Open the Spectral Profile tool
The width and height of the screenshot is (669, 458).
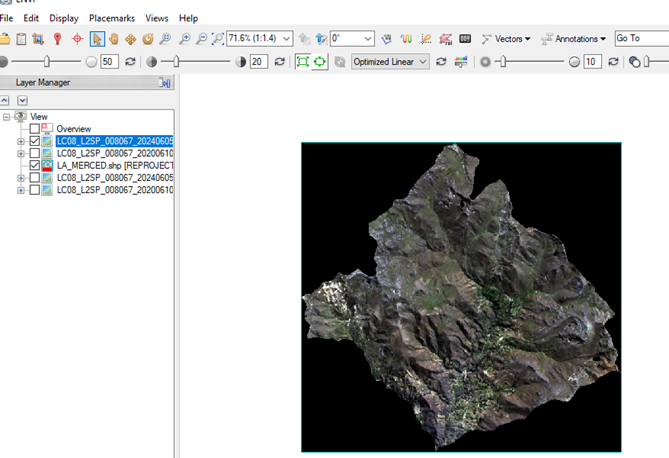click(x=406, y=39)
